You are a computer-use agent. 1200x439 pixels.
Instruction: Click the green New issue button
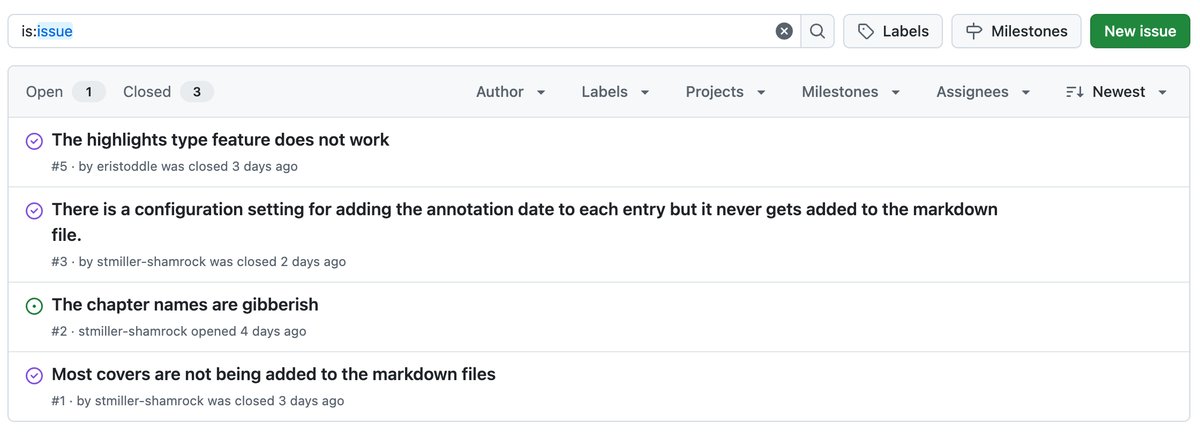pyautogui.click(x=1140, y=31)
